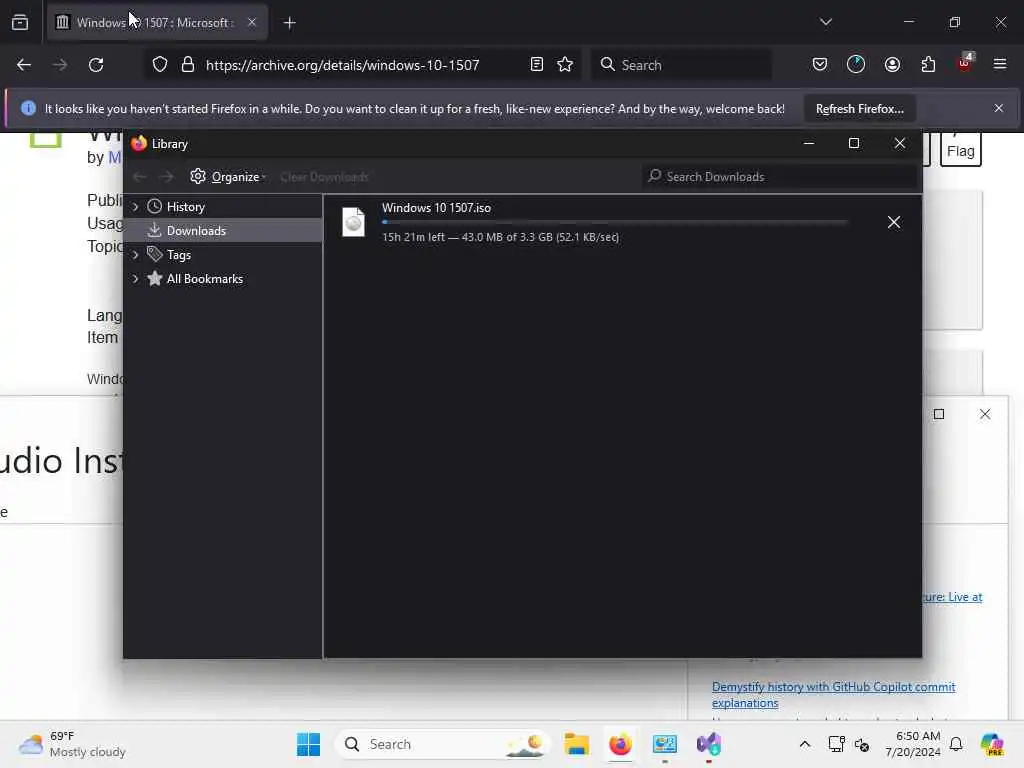Save page to Pocket icon
The image size is (1024, 768).
pos(820,65)
